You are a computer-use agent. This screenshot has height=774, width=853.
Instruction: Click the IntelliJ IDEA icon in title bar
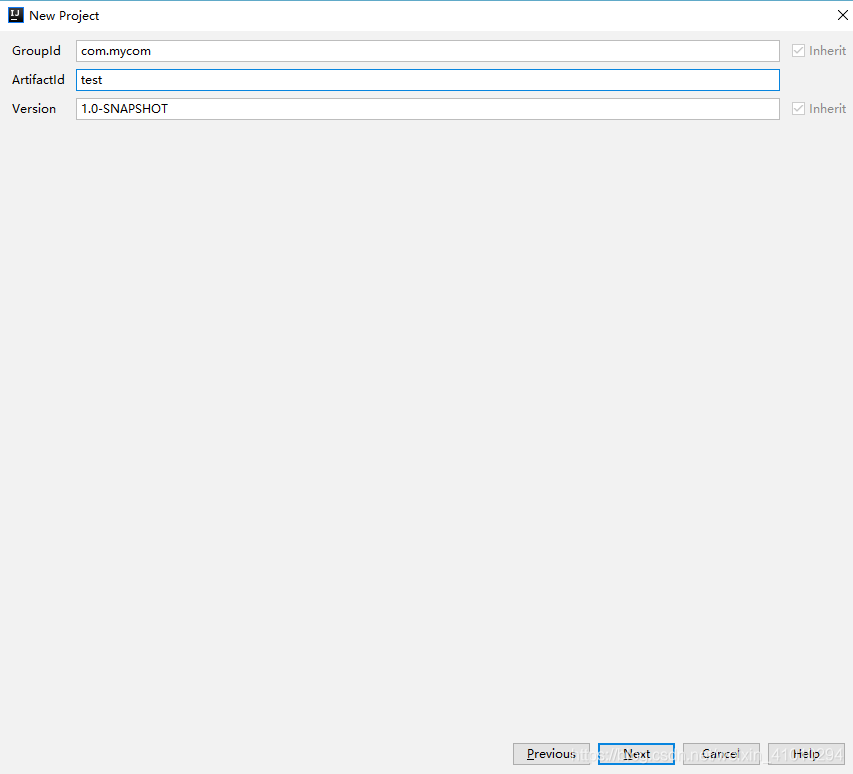tap(16, 15)
